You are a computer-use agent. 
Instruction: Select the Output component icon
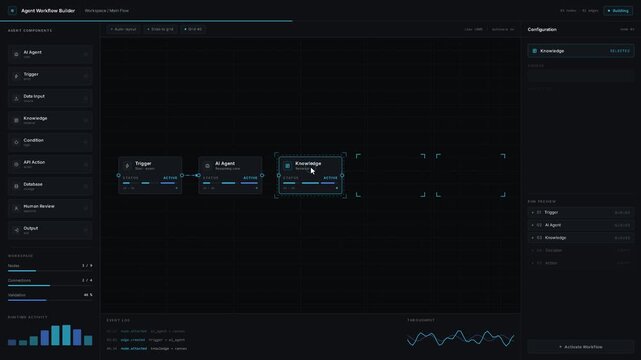point(16,230)
